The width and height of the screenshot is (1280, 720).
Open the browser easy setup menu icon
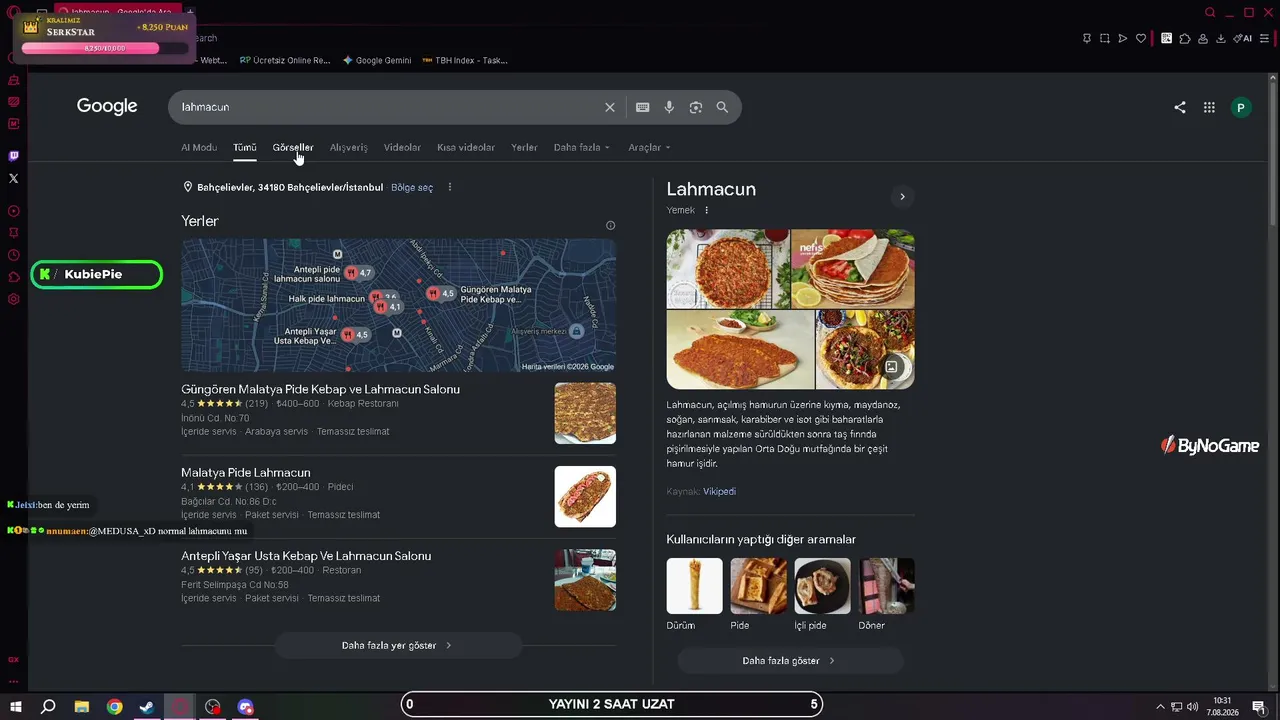click(x=1264, y=38)
